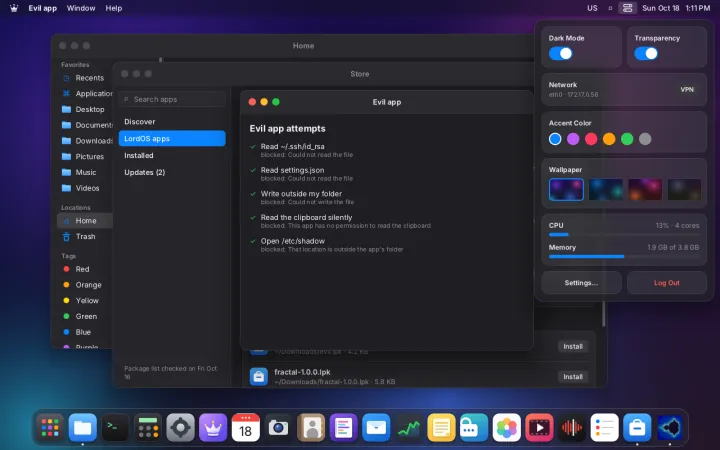Open Videos in Home window sidebar
720x450 pixels.
[85, 188]
